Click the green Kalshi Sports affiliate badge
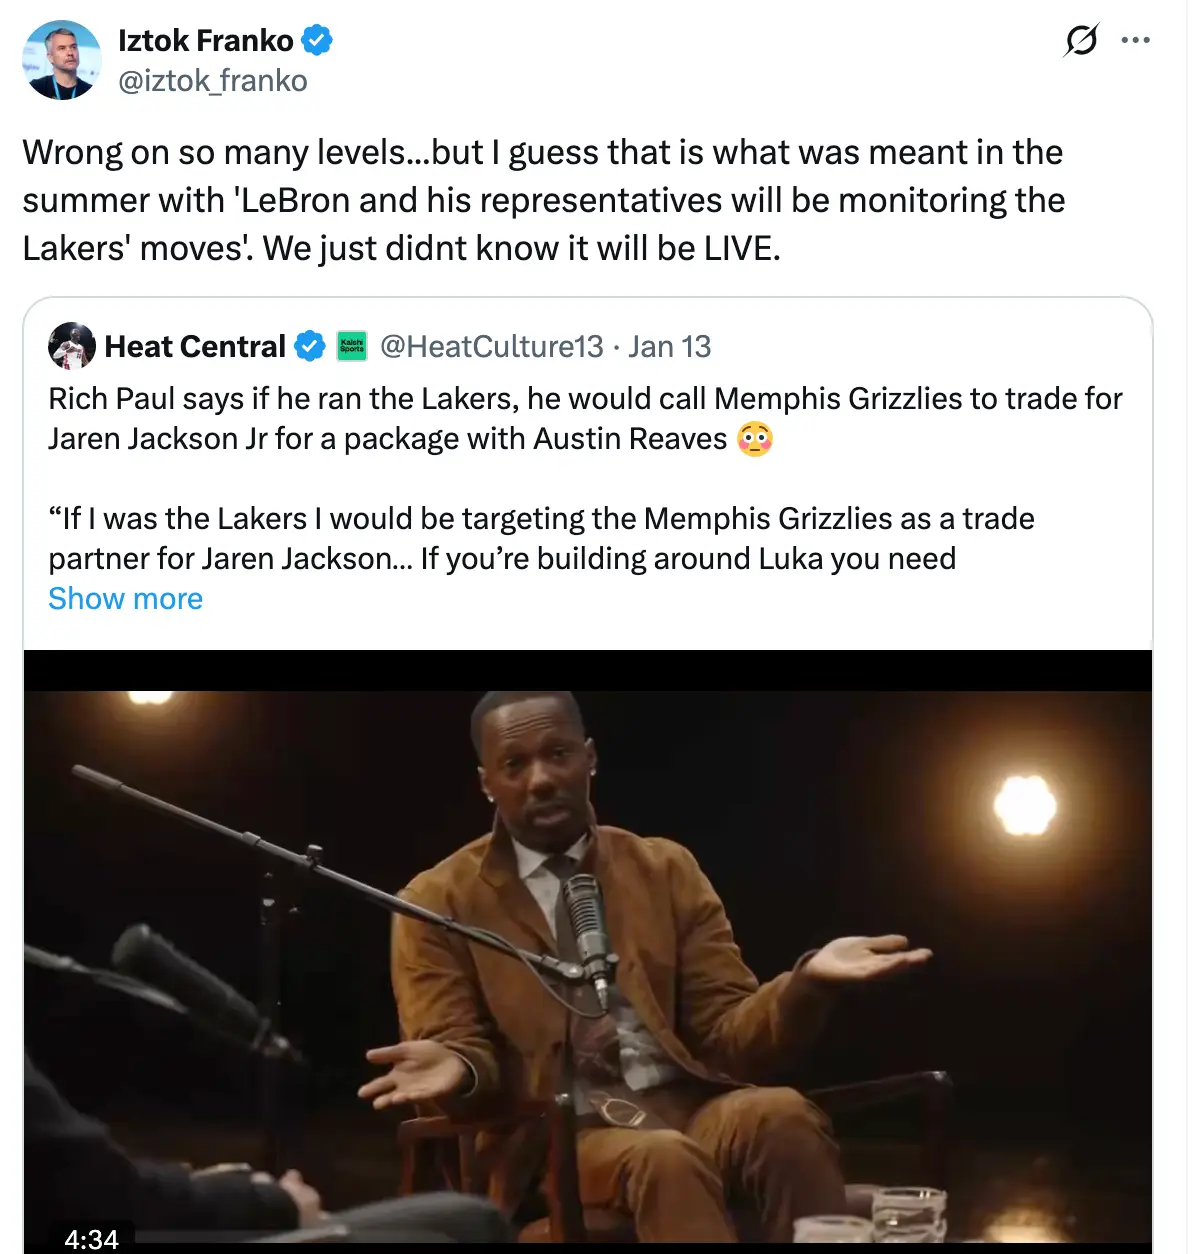The image size is (1196, 1254). [x=352, y=347]
